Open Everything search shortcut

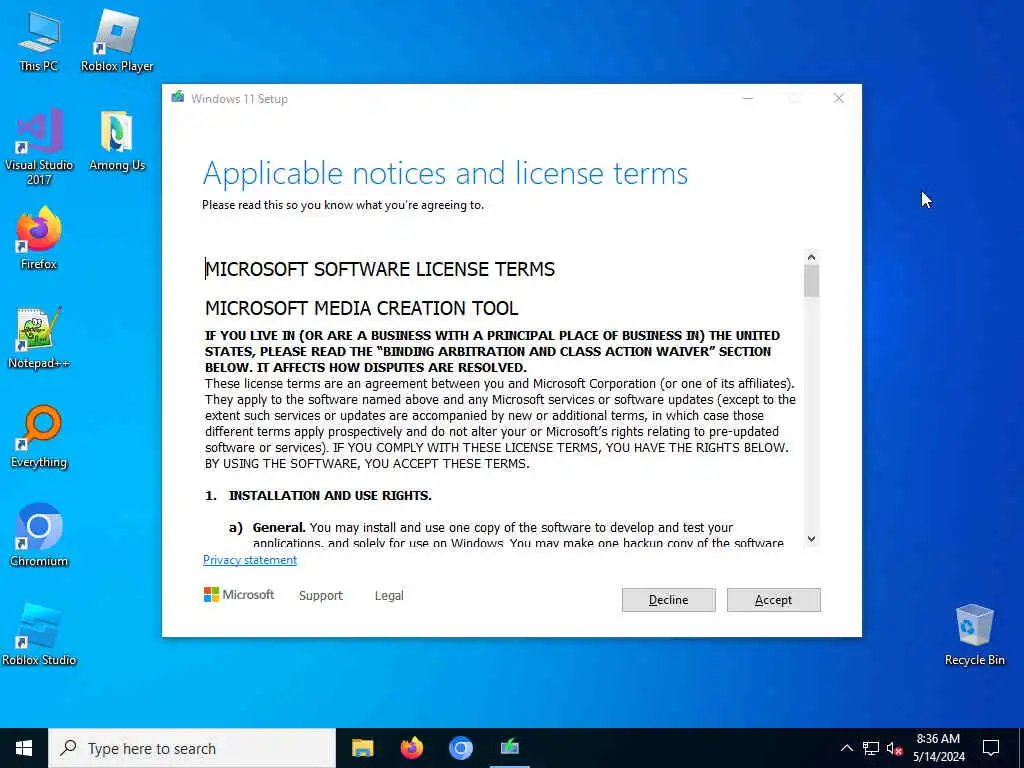point(39,437)
